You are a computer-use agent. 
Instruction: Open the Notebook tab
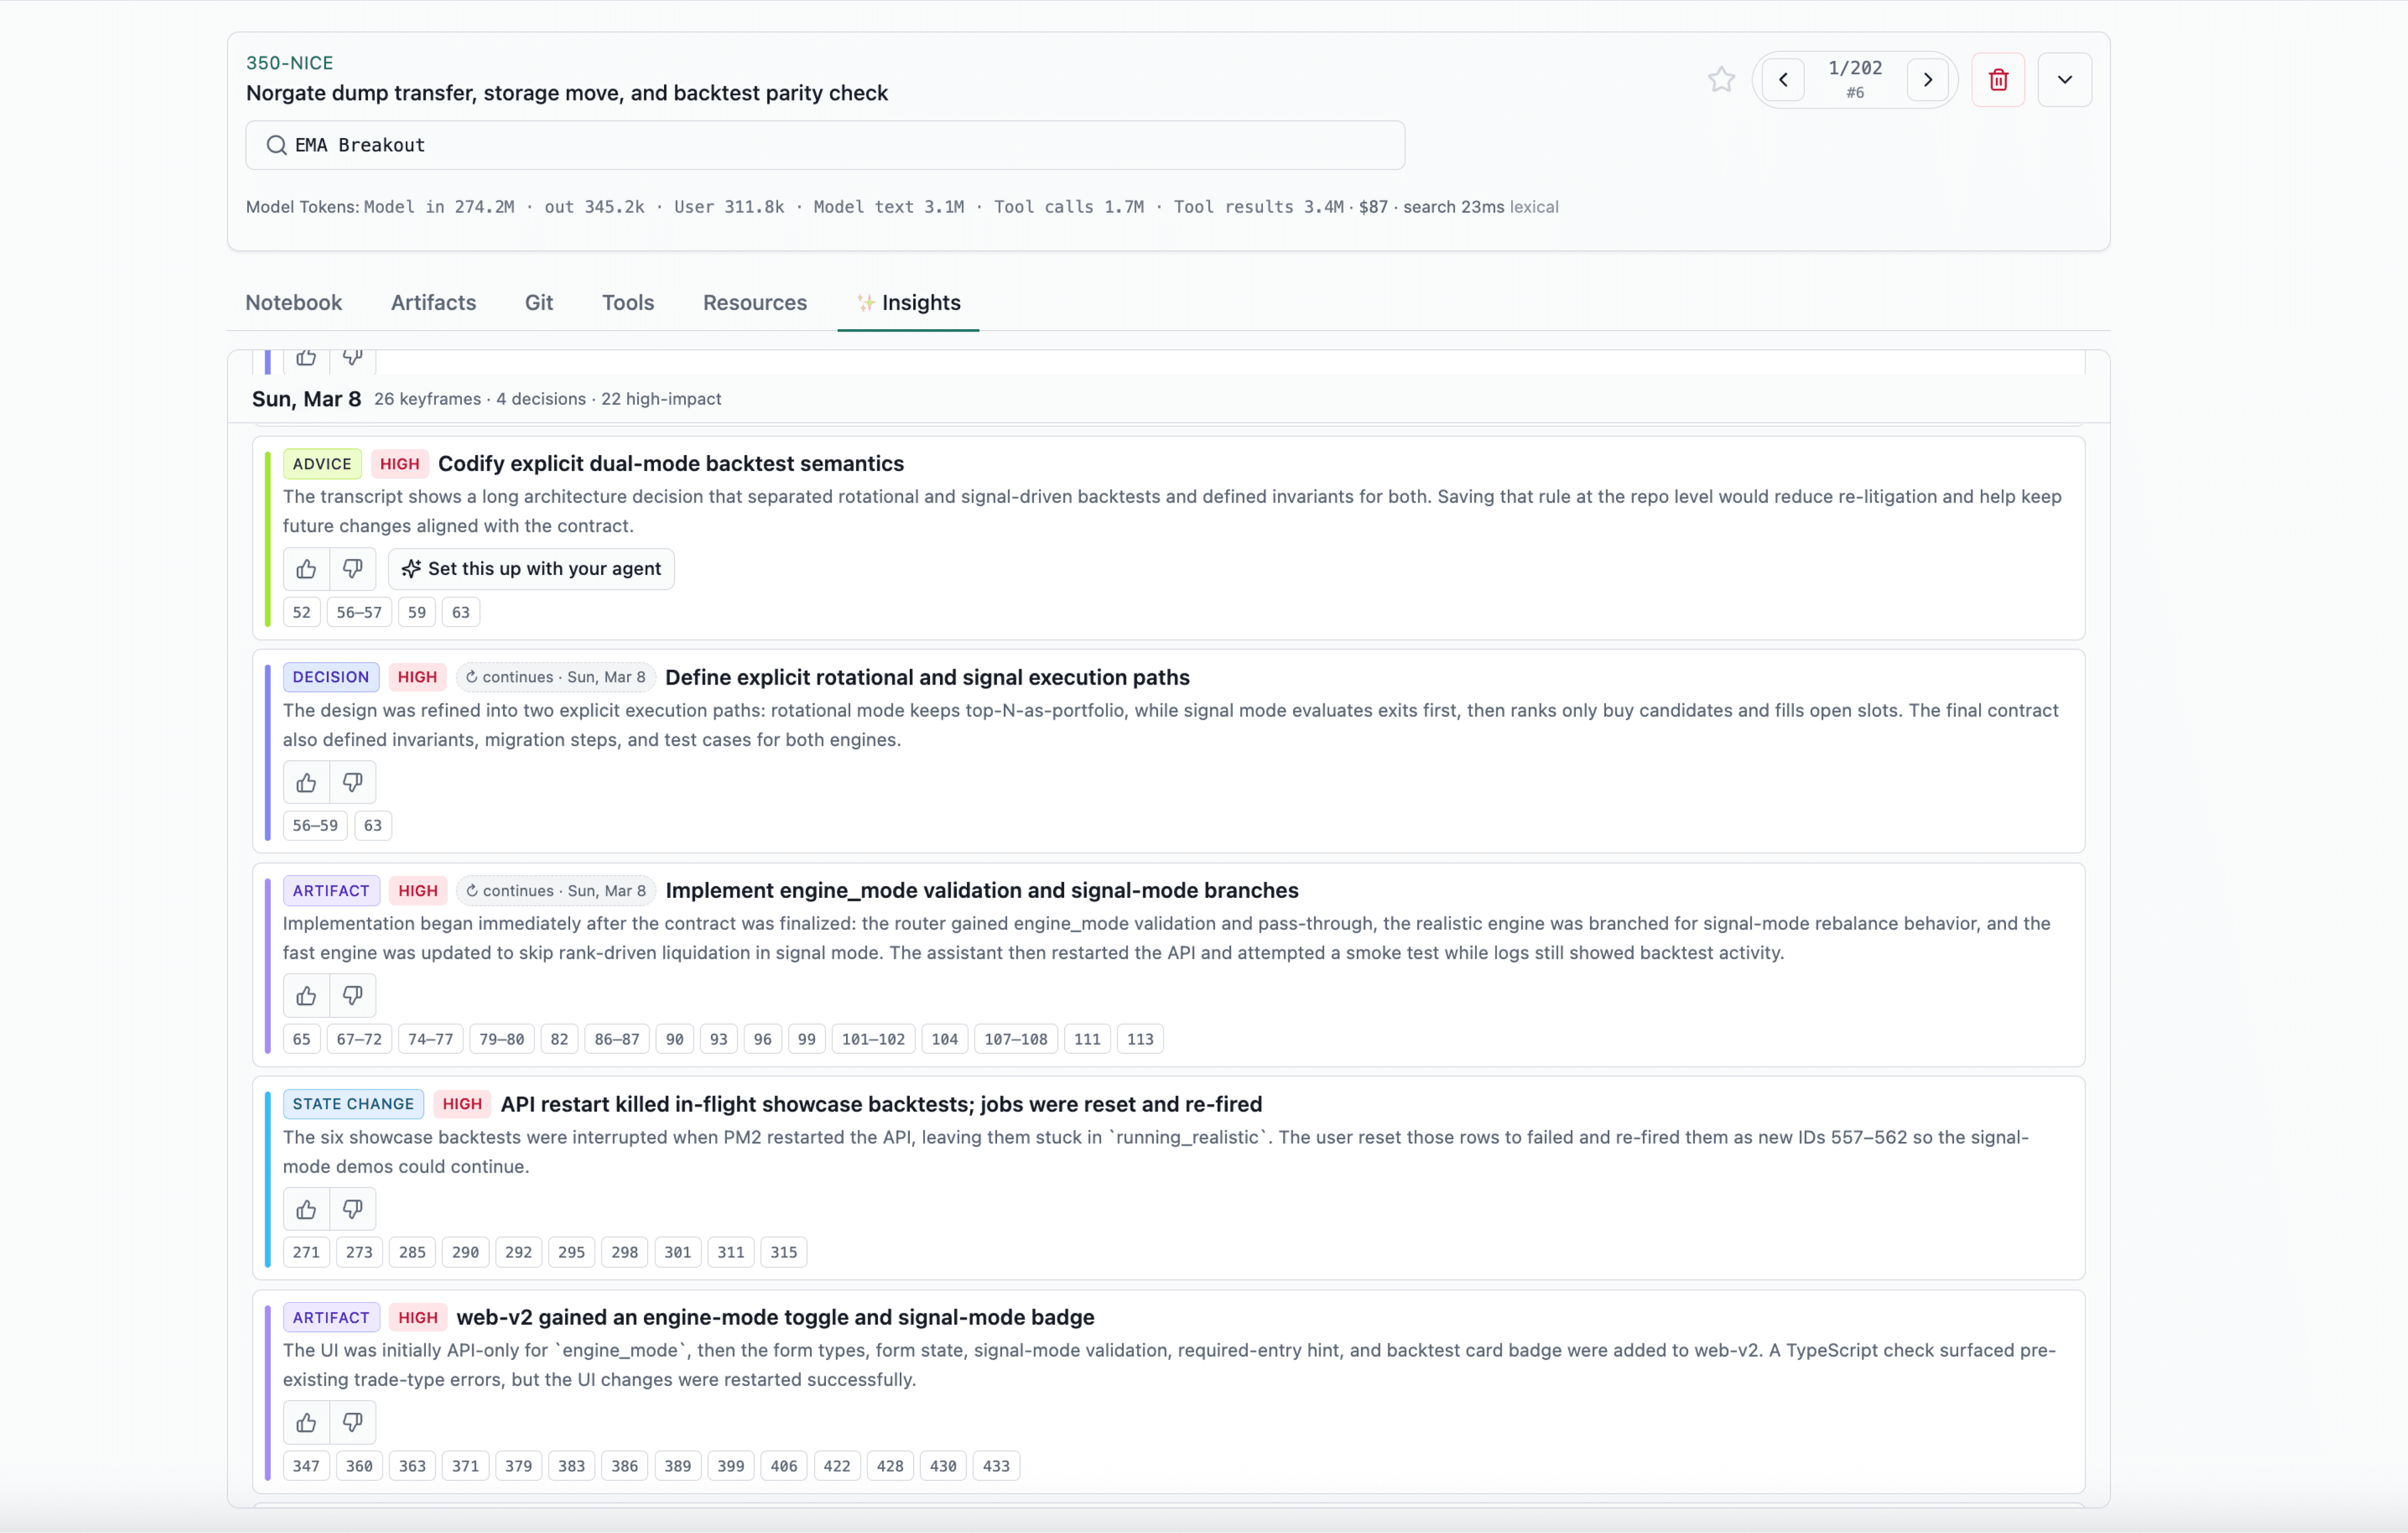[x=294, y=302]
